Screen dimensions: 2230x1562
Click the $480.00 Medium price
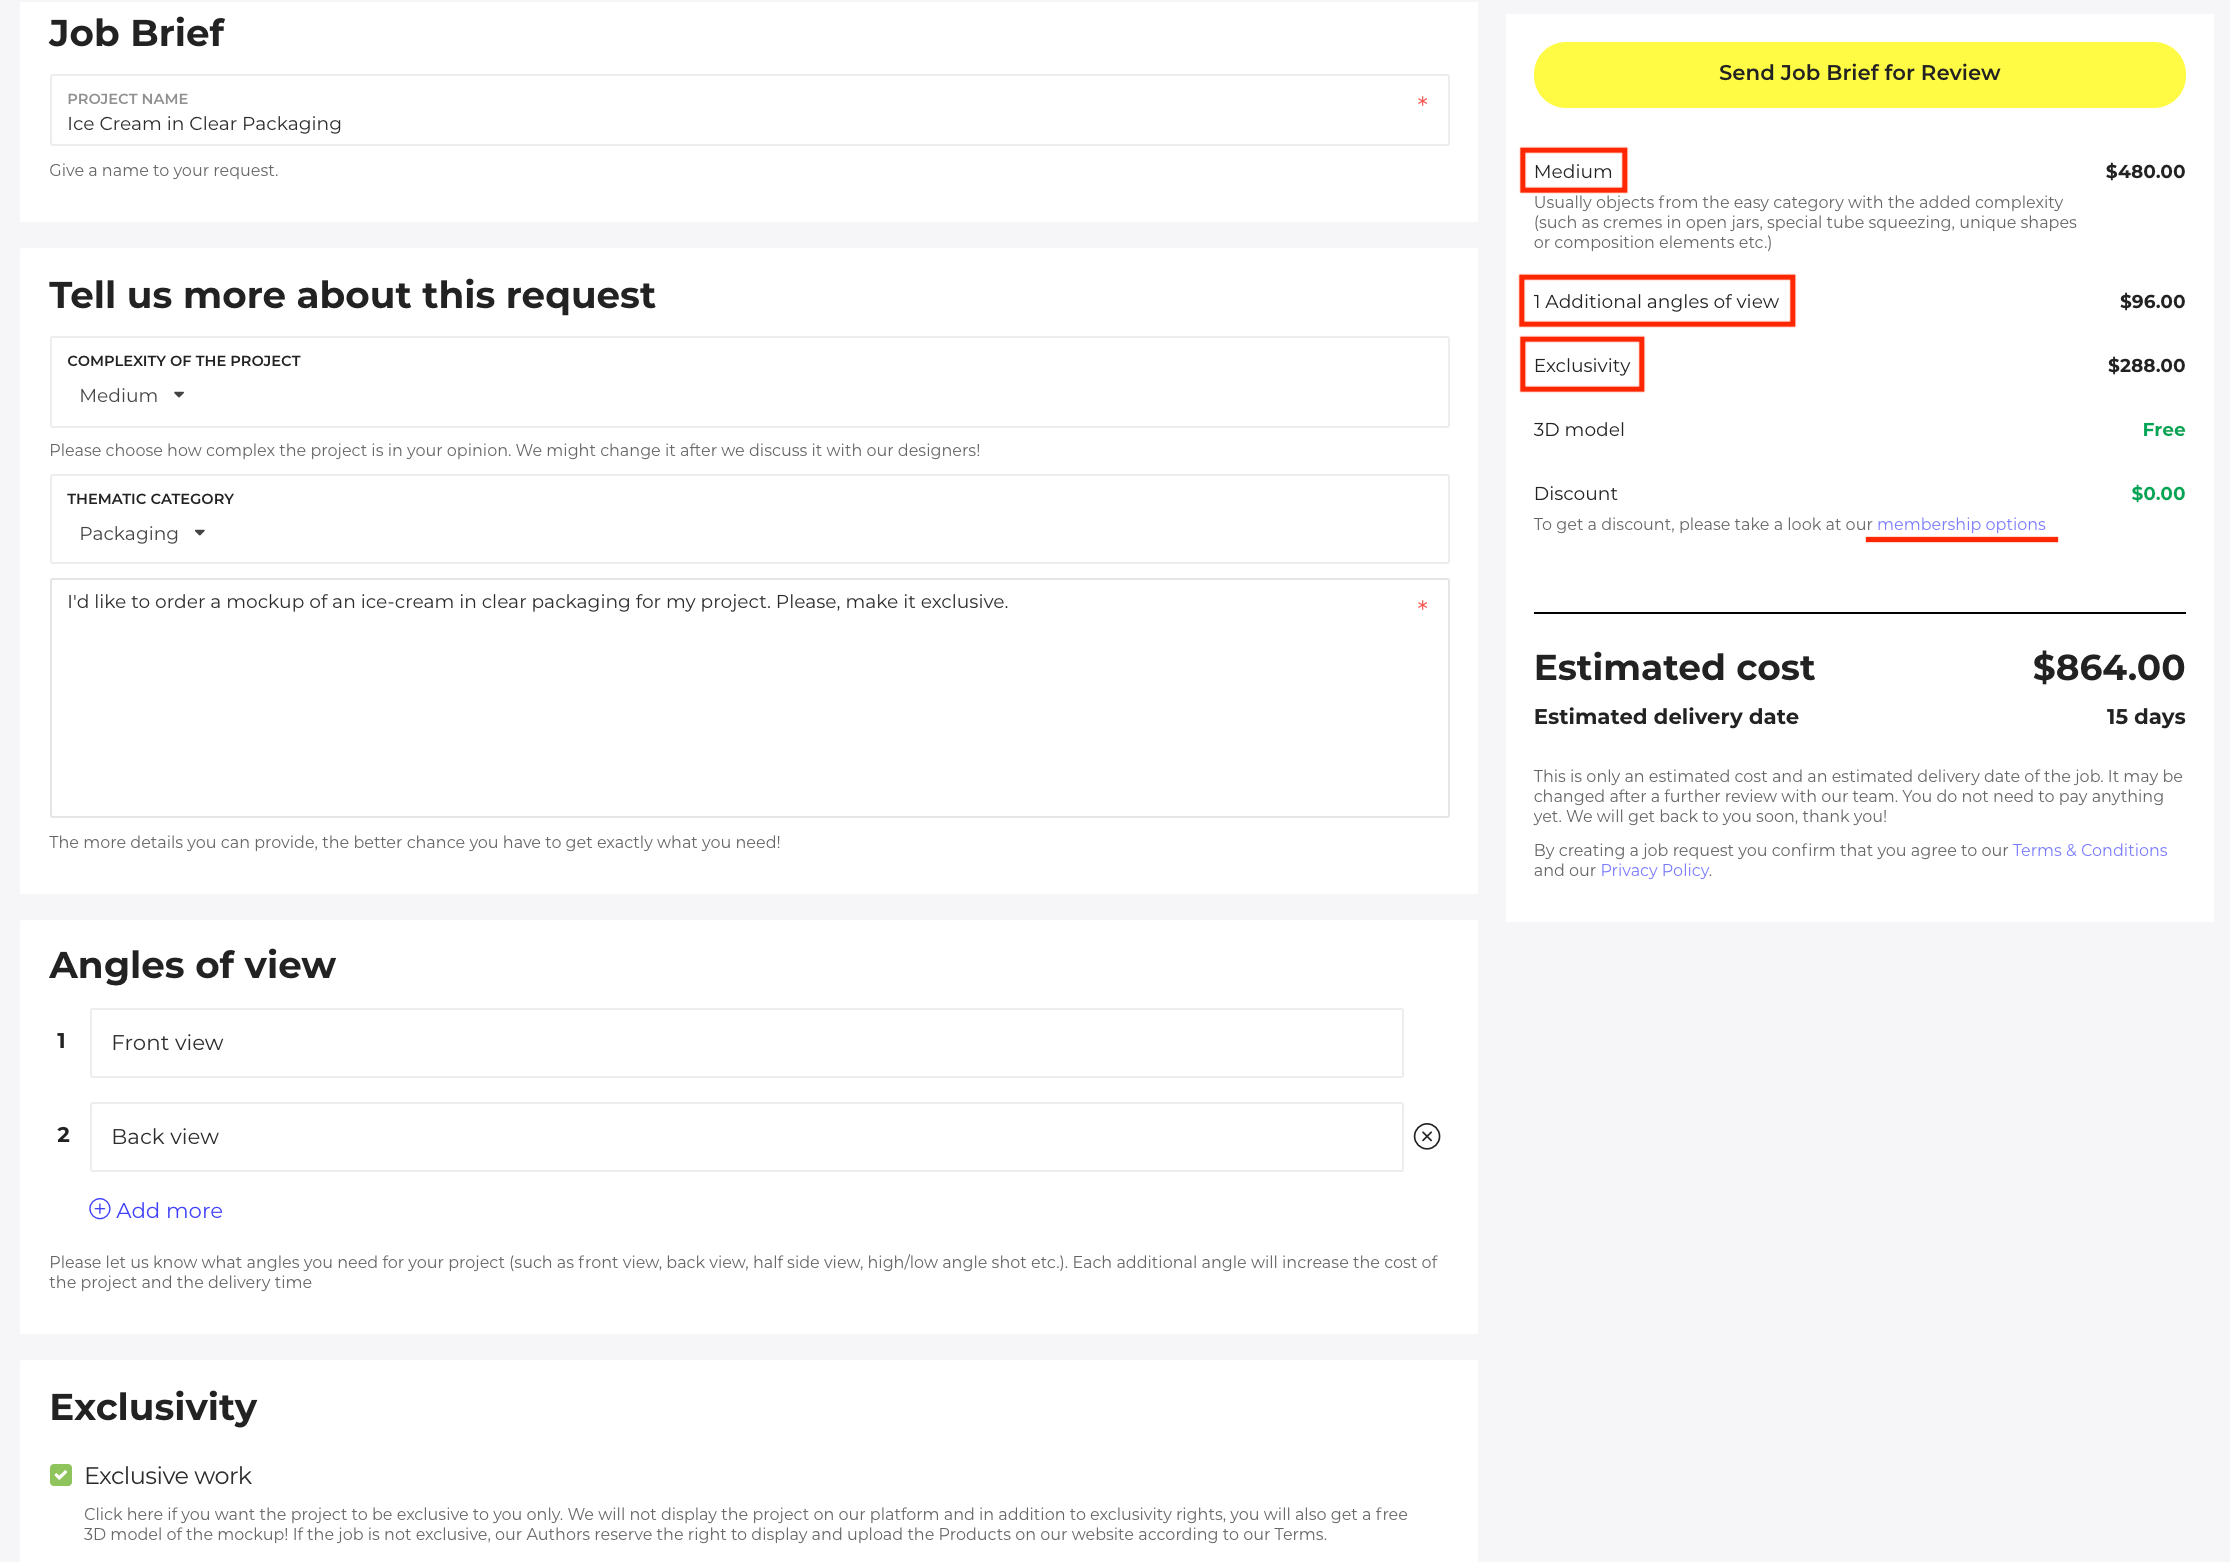pyautogui.click(x=2145, y=171)
